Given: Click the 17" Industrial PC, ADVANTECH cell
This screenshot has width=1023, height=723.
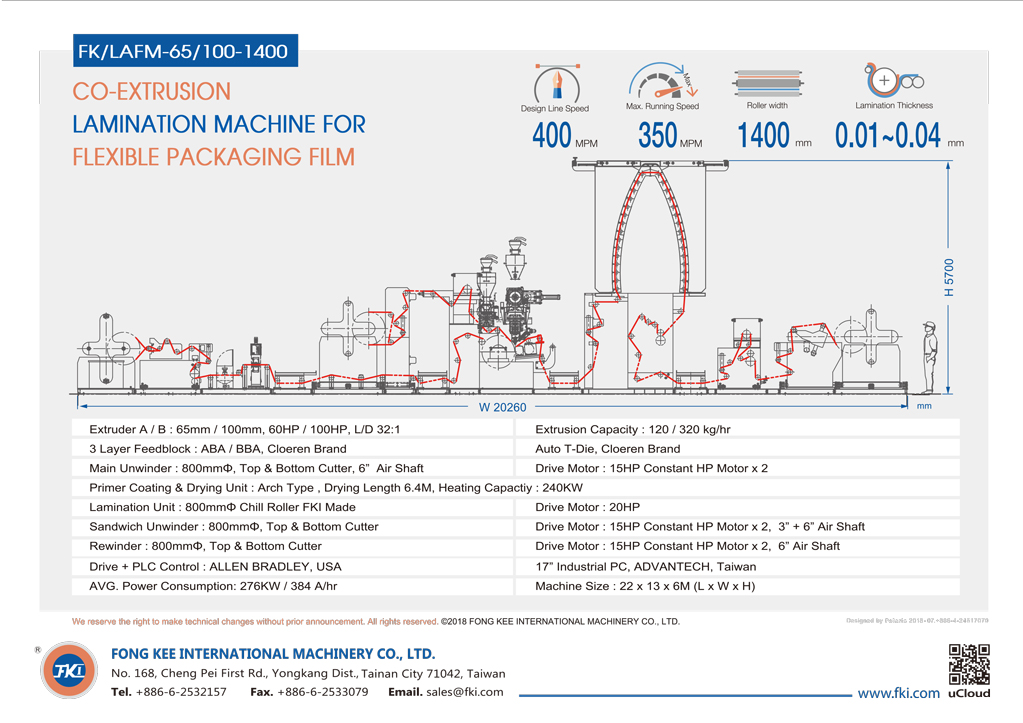Looking at the screenshot, I should [x=737, y=566].
